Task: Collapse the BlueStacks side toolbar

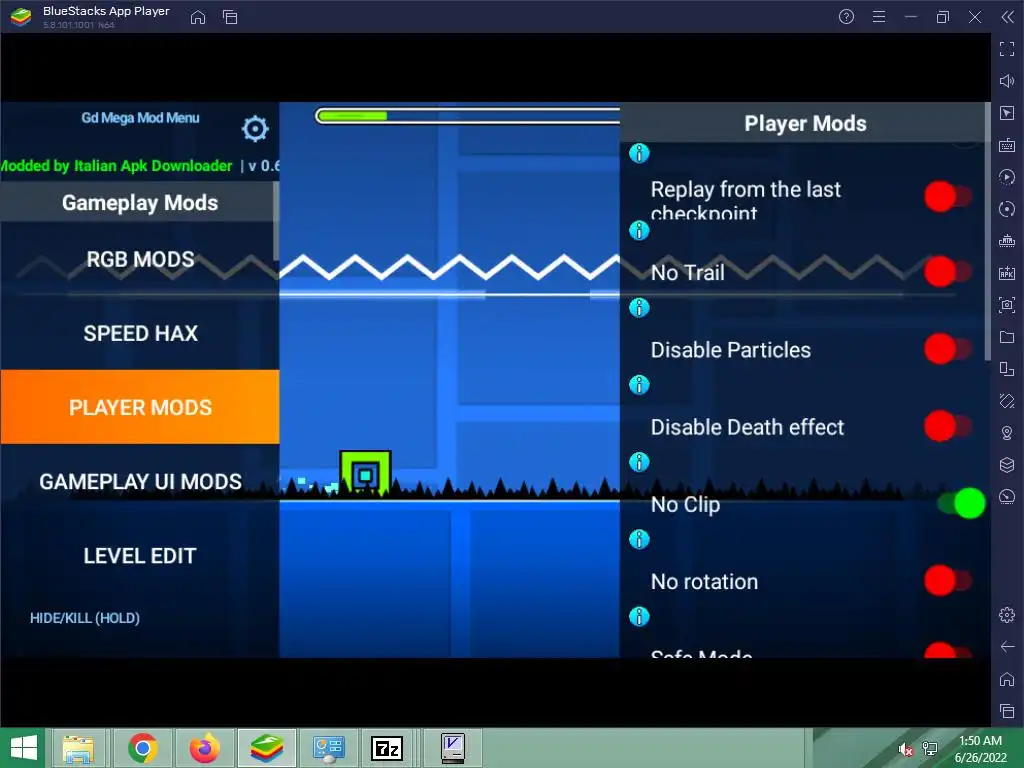Action: pyautogui.click(x=1008, y=17)
